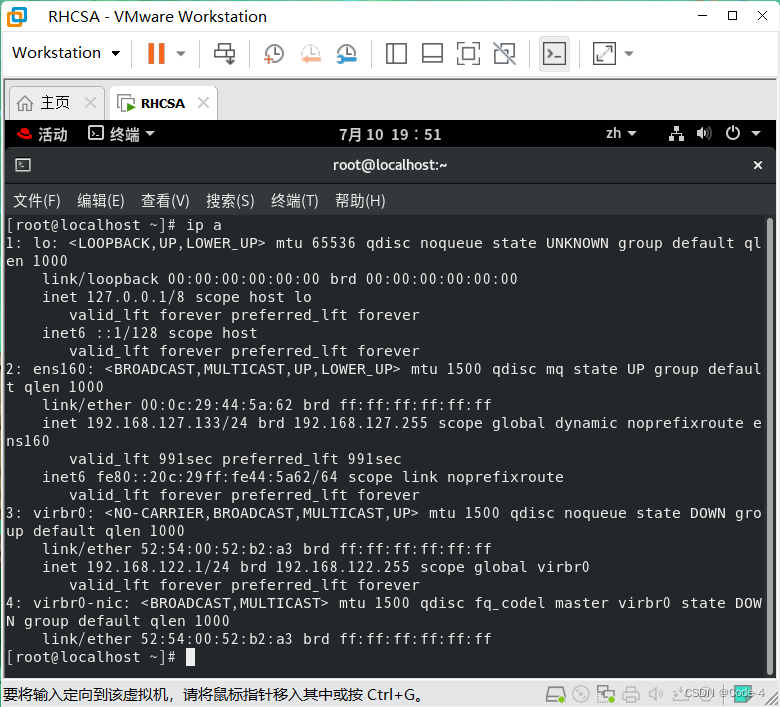This screenshot has height=707, width=780.
Task: Open the 活动 activities overview
Action: pyautogui.click(x=42, y=134)
